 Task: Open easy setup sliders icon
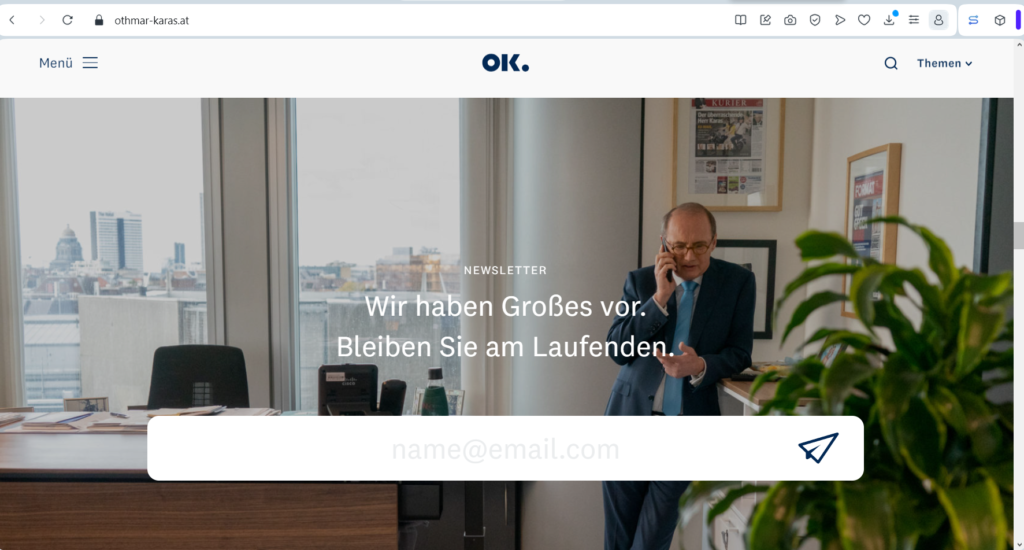click(914, 20)
